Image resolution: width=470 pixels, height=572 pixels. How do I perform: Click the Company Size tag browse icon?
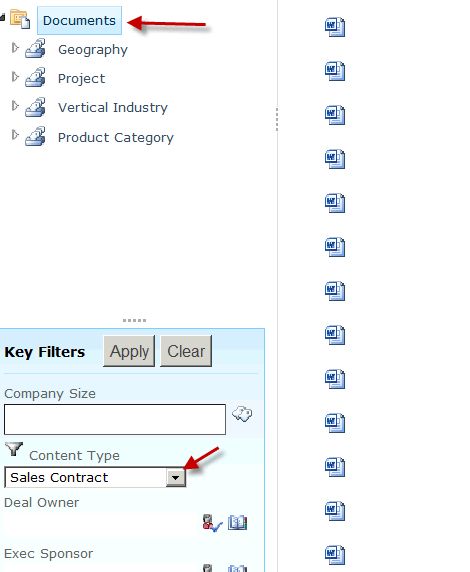click(242, 414)
